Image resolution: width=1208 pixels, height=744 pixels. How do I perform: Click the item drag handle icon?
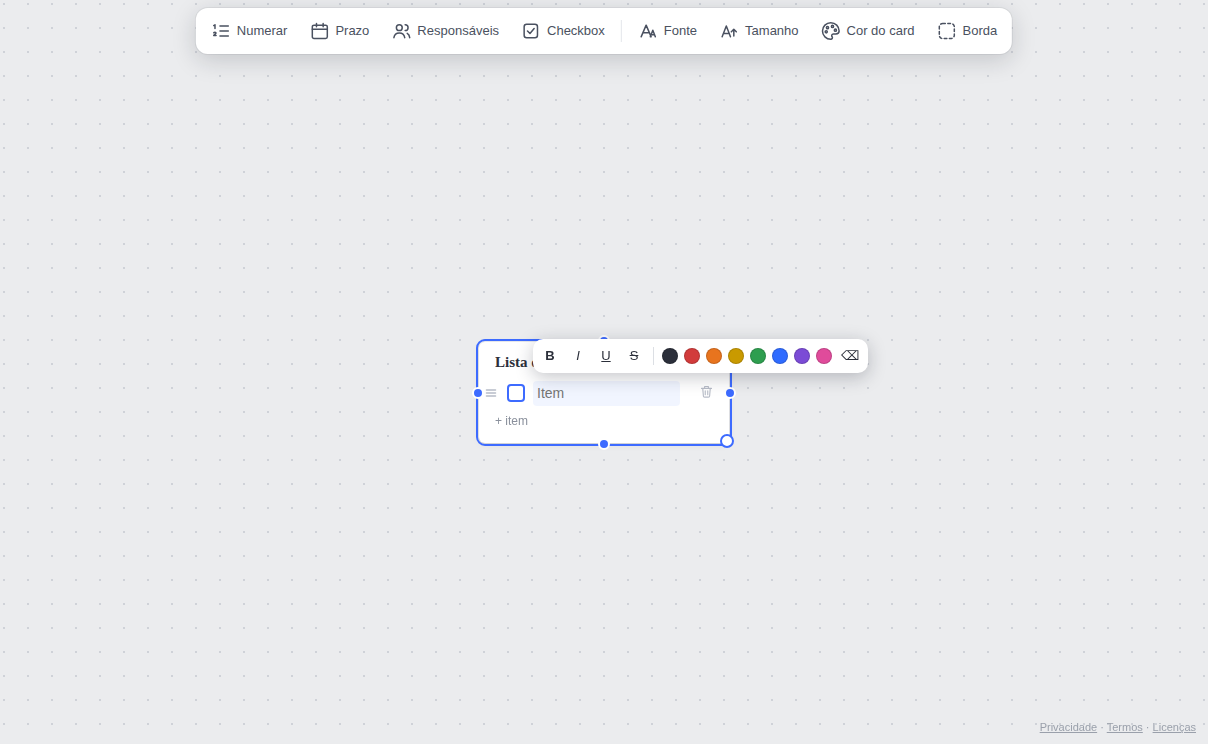[x=491, y=393]
